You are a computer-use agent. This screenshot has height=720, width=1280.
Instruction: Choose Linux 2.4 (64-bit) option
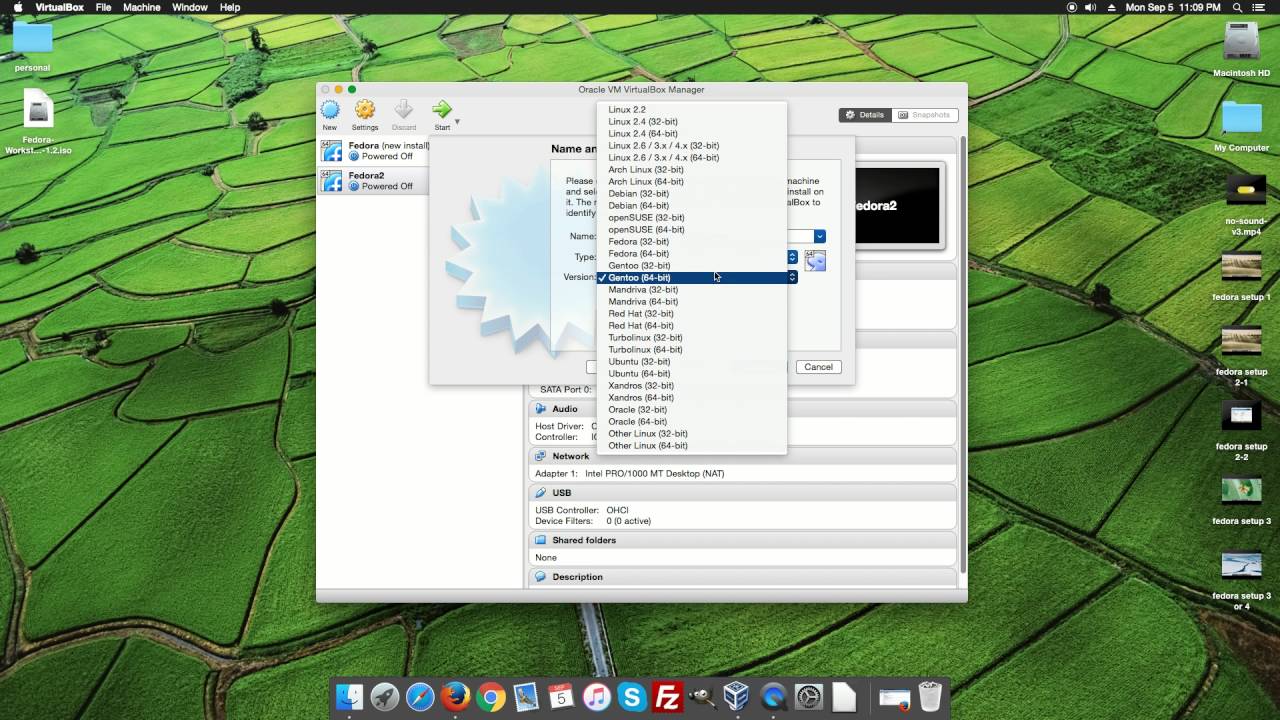[x=691, y=133]
